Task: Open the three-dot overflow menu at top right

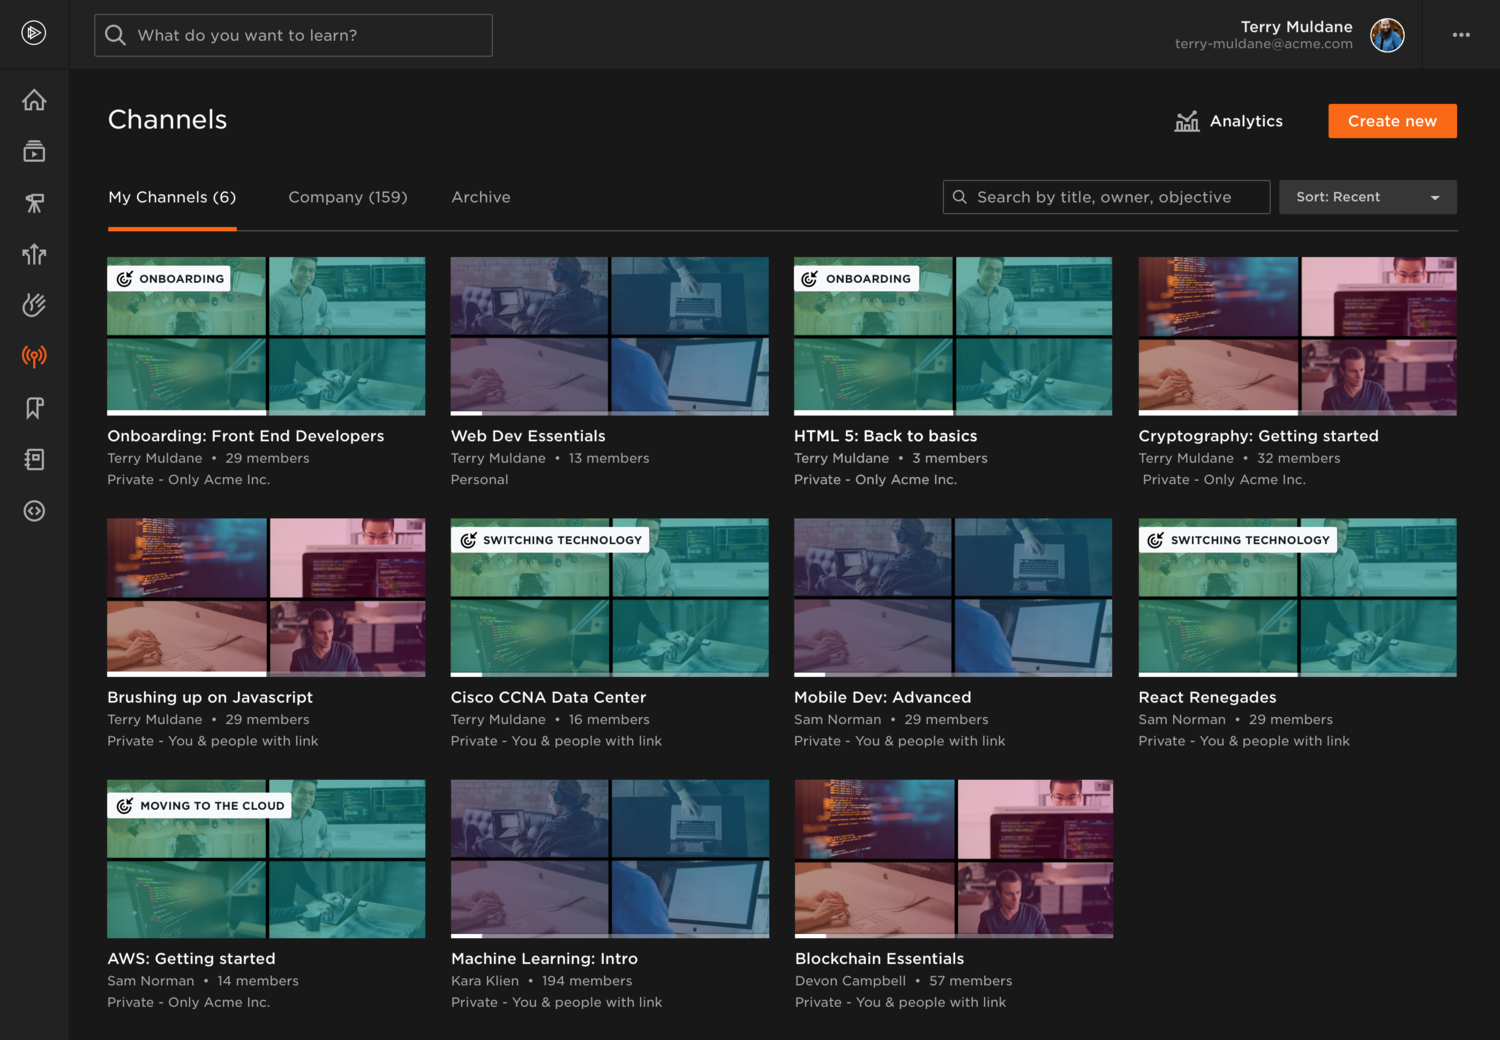Action: click(1461, 35)
